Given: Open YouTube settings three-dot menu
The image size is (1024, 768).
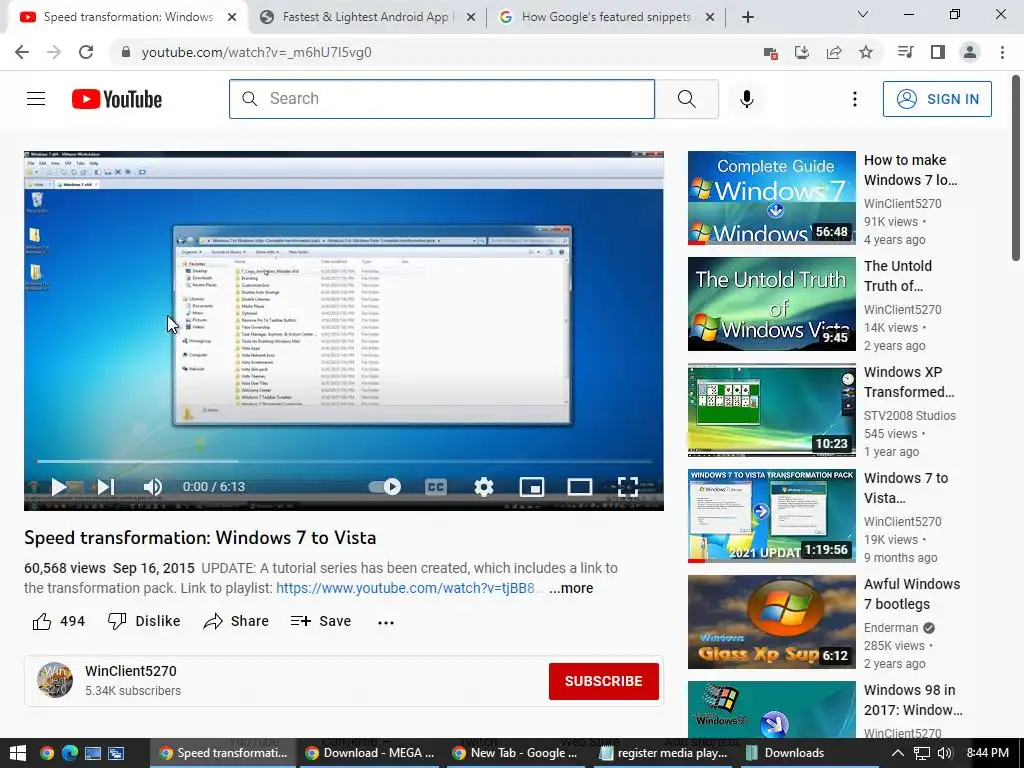Looking at the screenshot, I should click(854, 99).
